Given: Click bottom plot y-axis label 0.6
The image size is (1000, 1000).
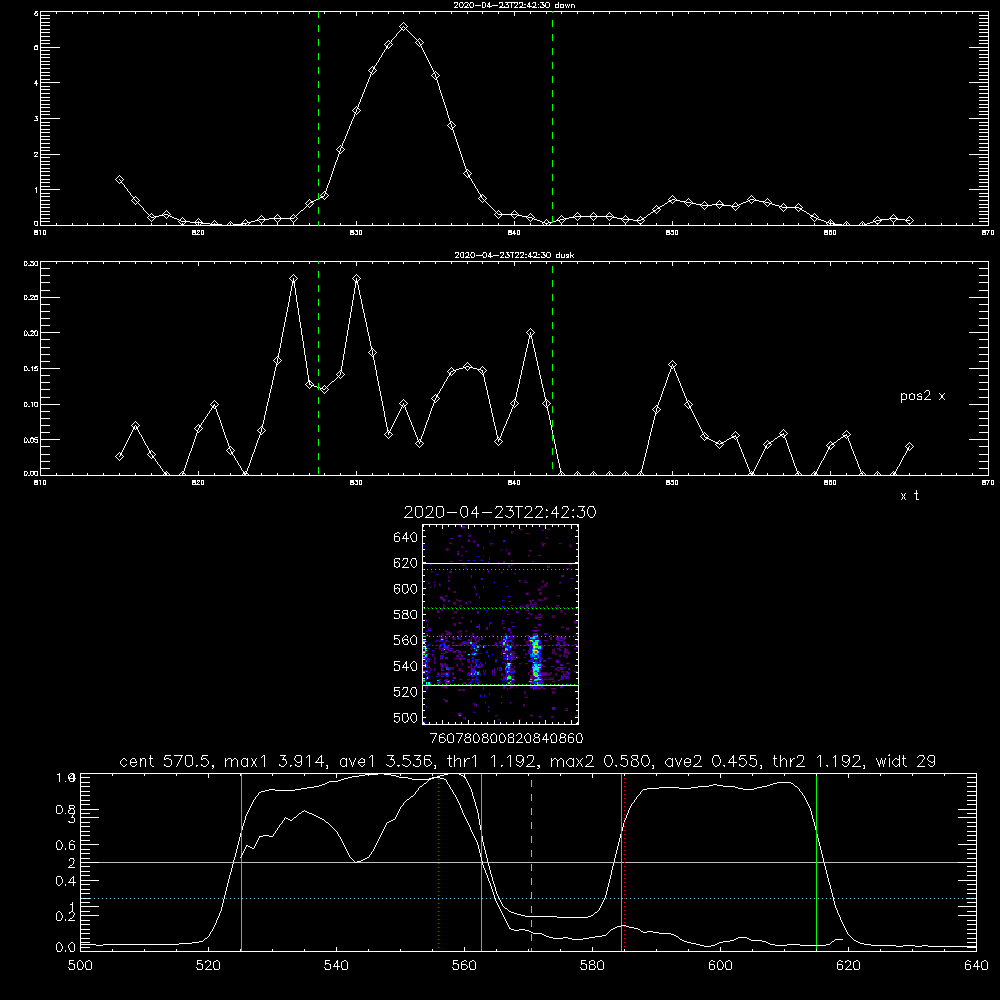Looking at the screenshot, I should 66,845.
